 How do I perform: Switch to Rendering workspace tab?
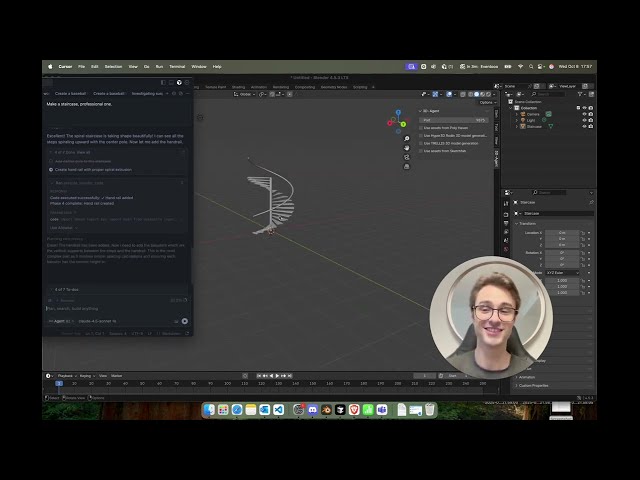point(280,87)
